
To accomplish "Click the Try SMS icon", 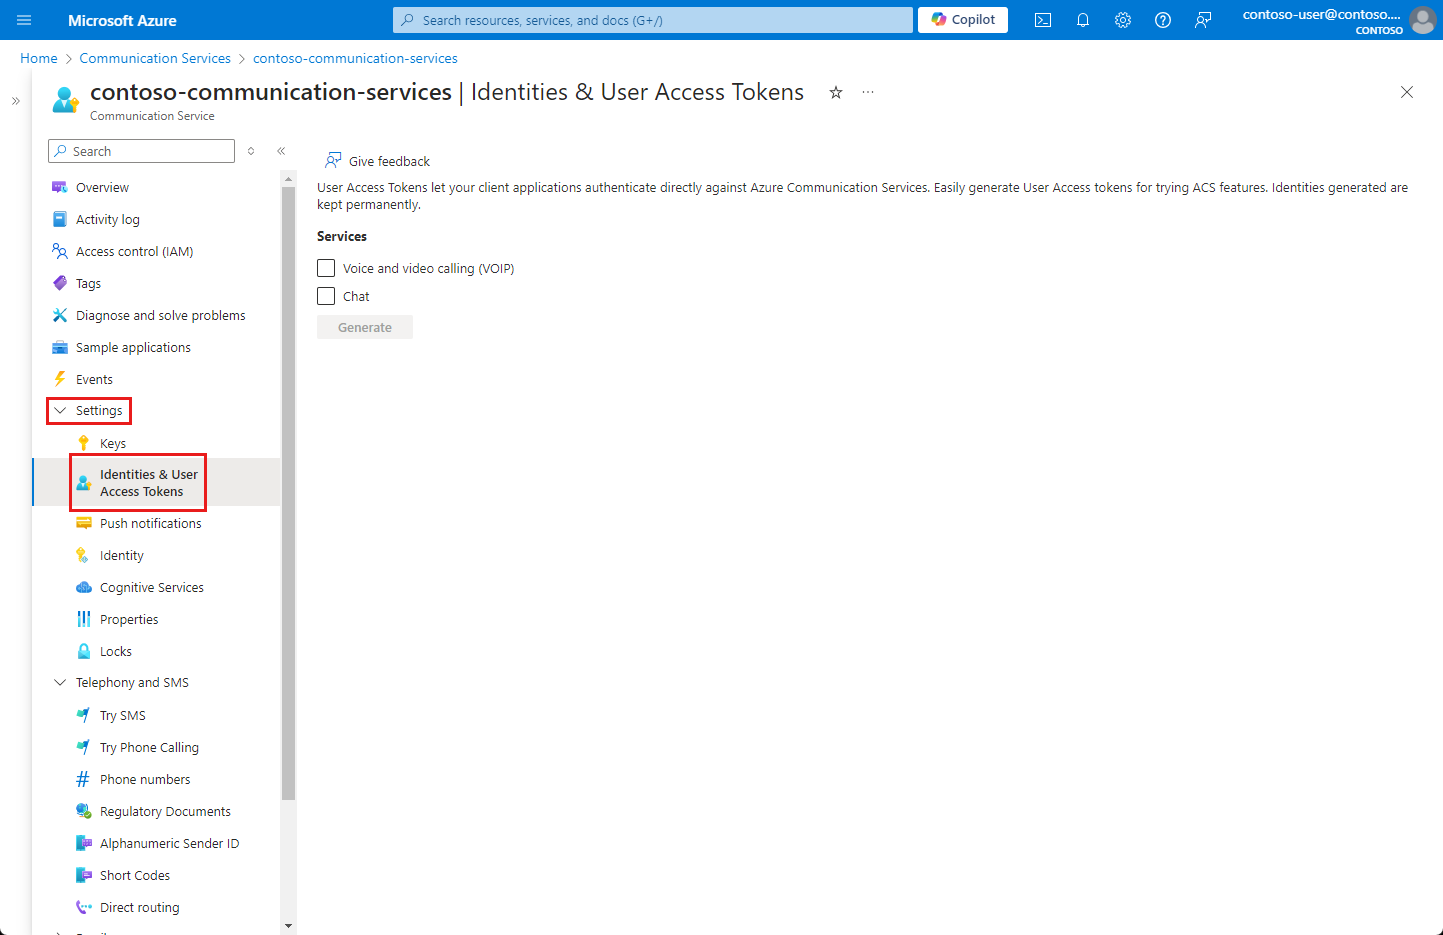I will [84, 715].
